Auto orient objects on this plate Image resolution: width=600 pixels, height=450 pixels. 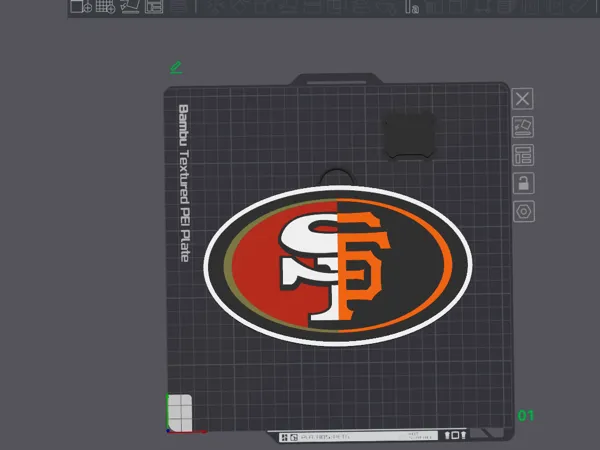pos(523,127)
